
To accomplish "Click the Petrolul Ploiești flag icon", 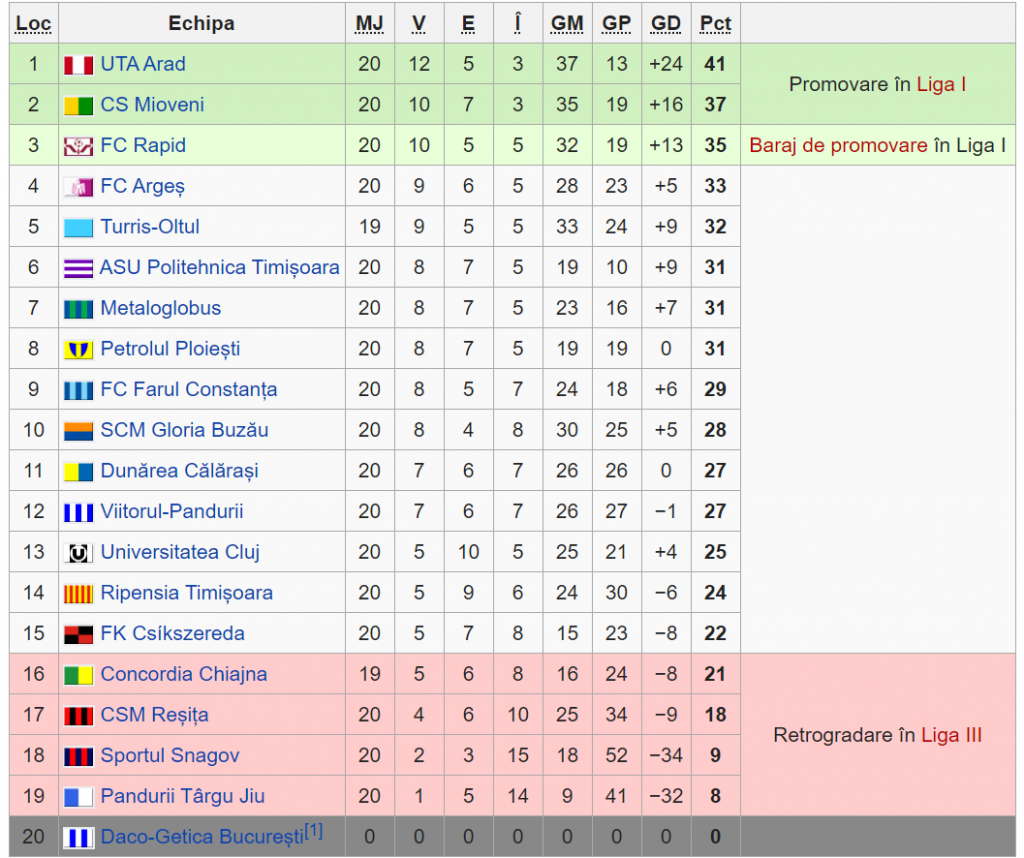I will click(78, 350).
